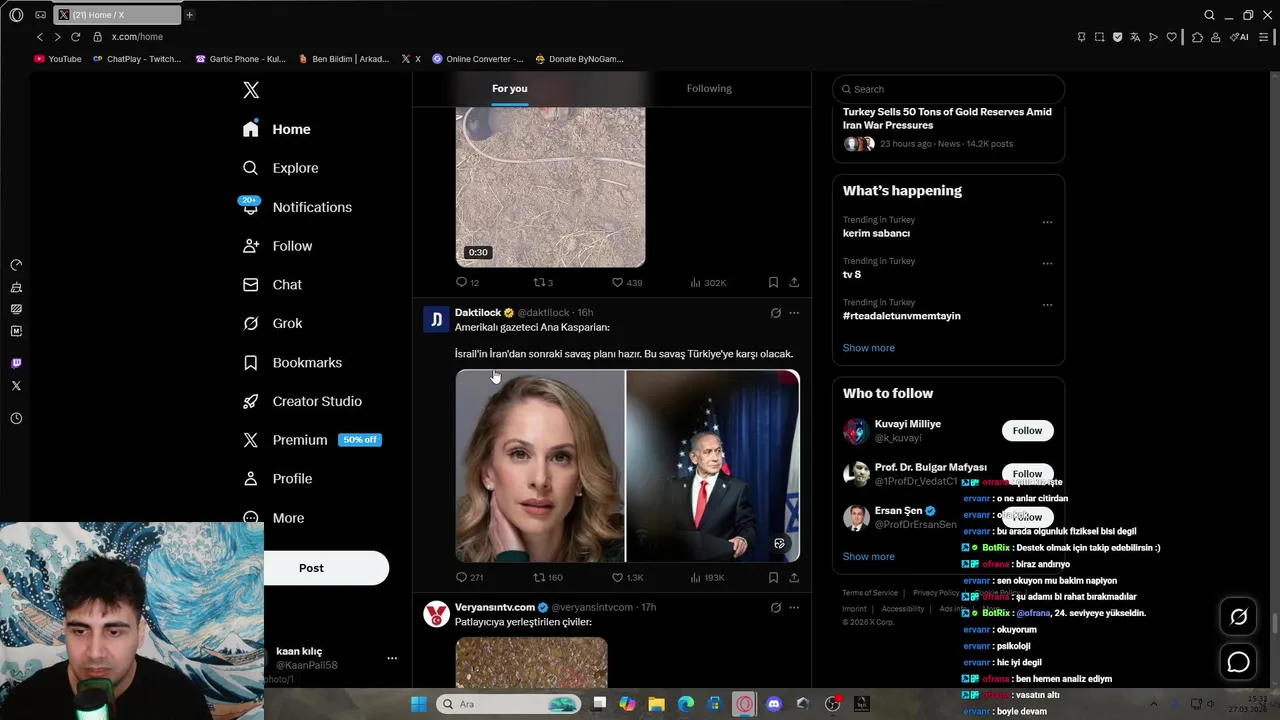This screenshot has height=720, width=1280.
Task: Select the Home / X browser tab
Action: 117,15
